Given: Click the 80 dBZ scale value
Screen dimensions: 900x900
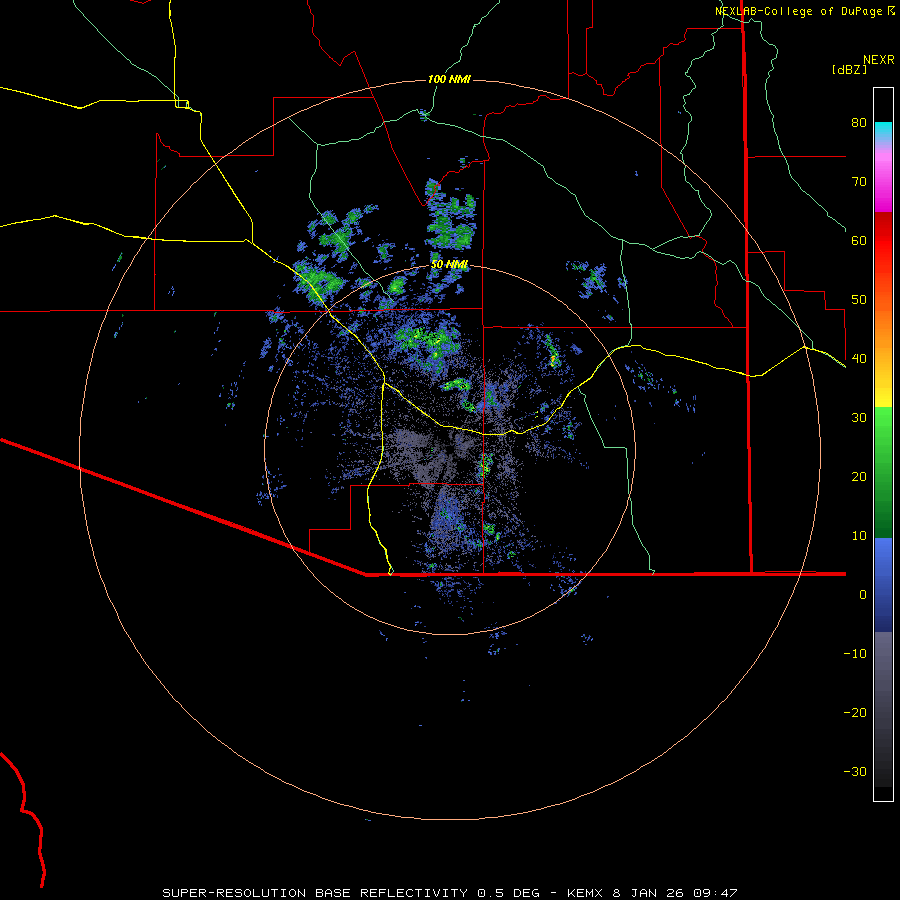Looking at the screenshot, I should [859, 123].
